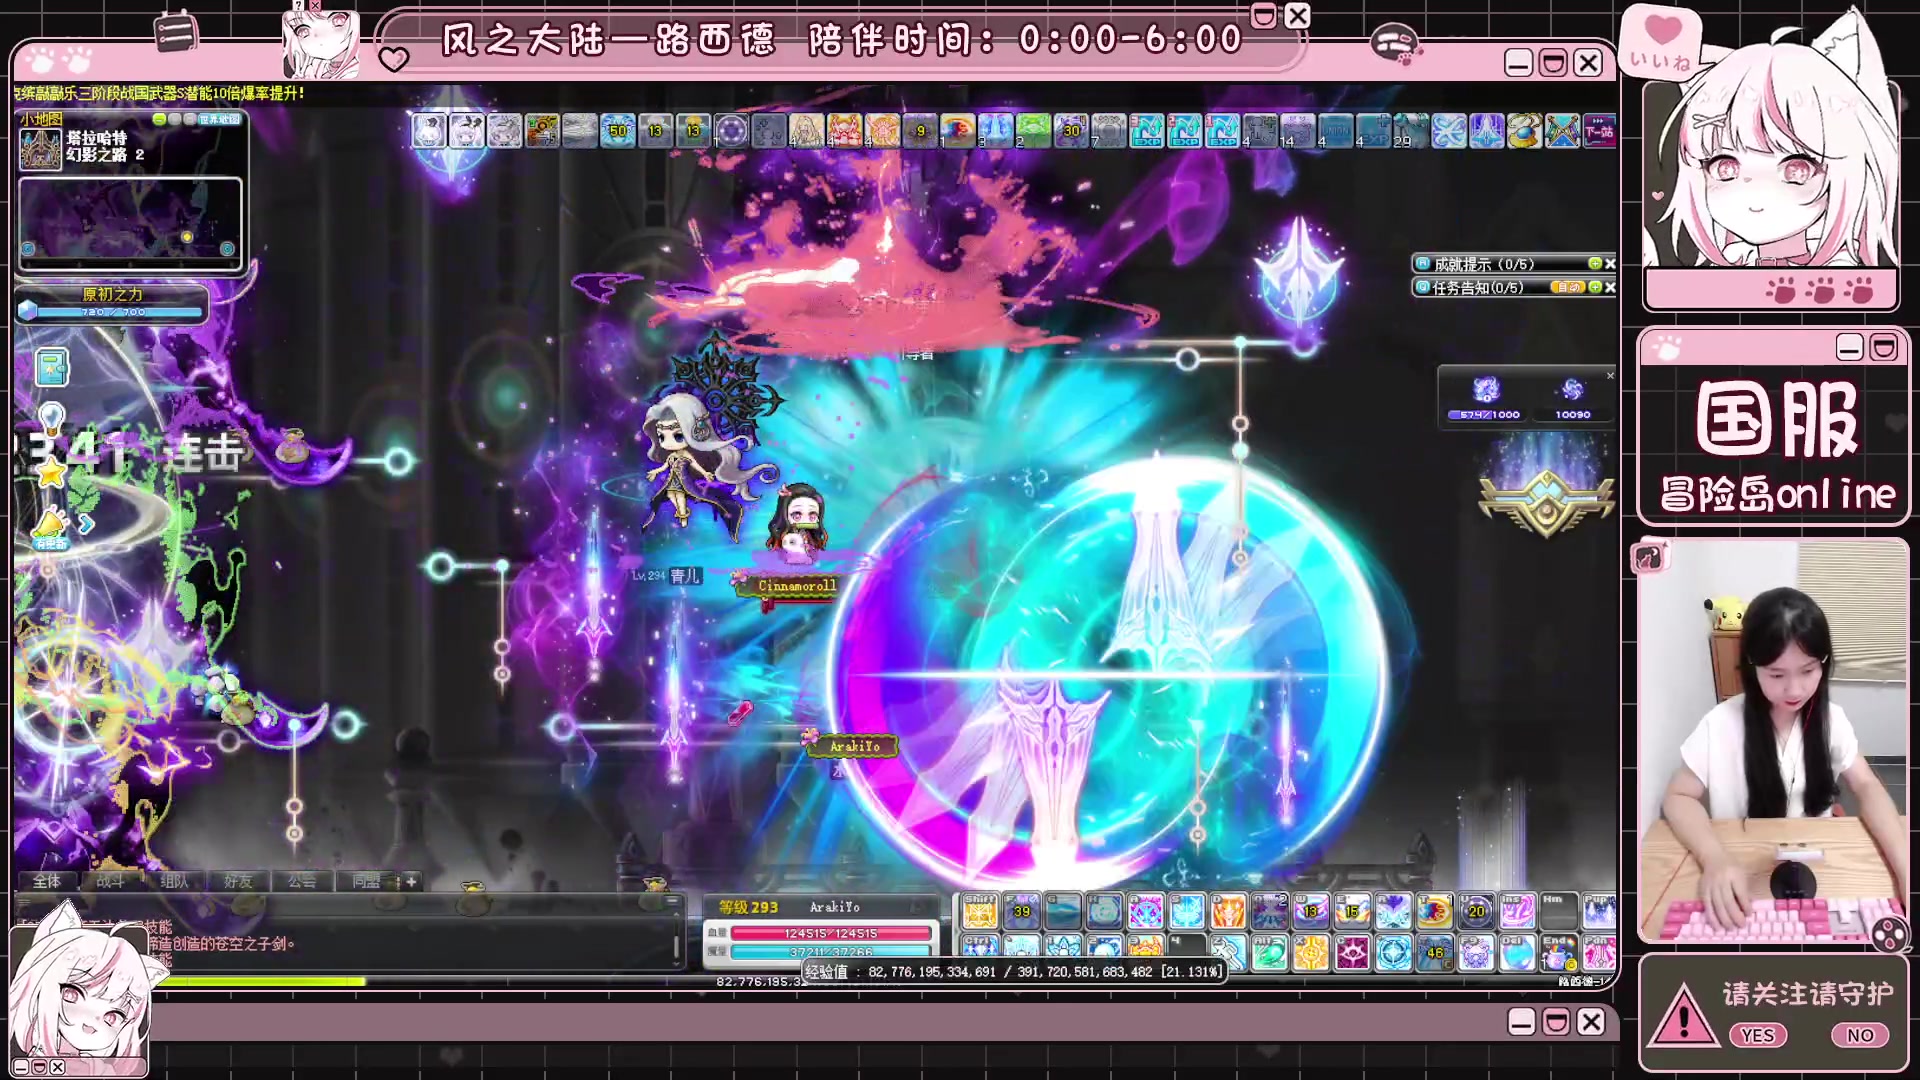
Task: Use the skill in slot A
Action: (x=1146, y=911)
